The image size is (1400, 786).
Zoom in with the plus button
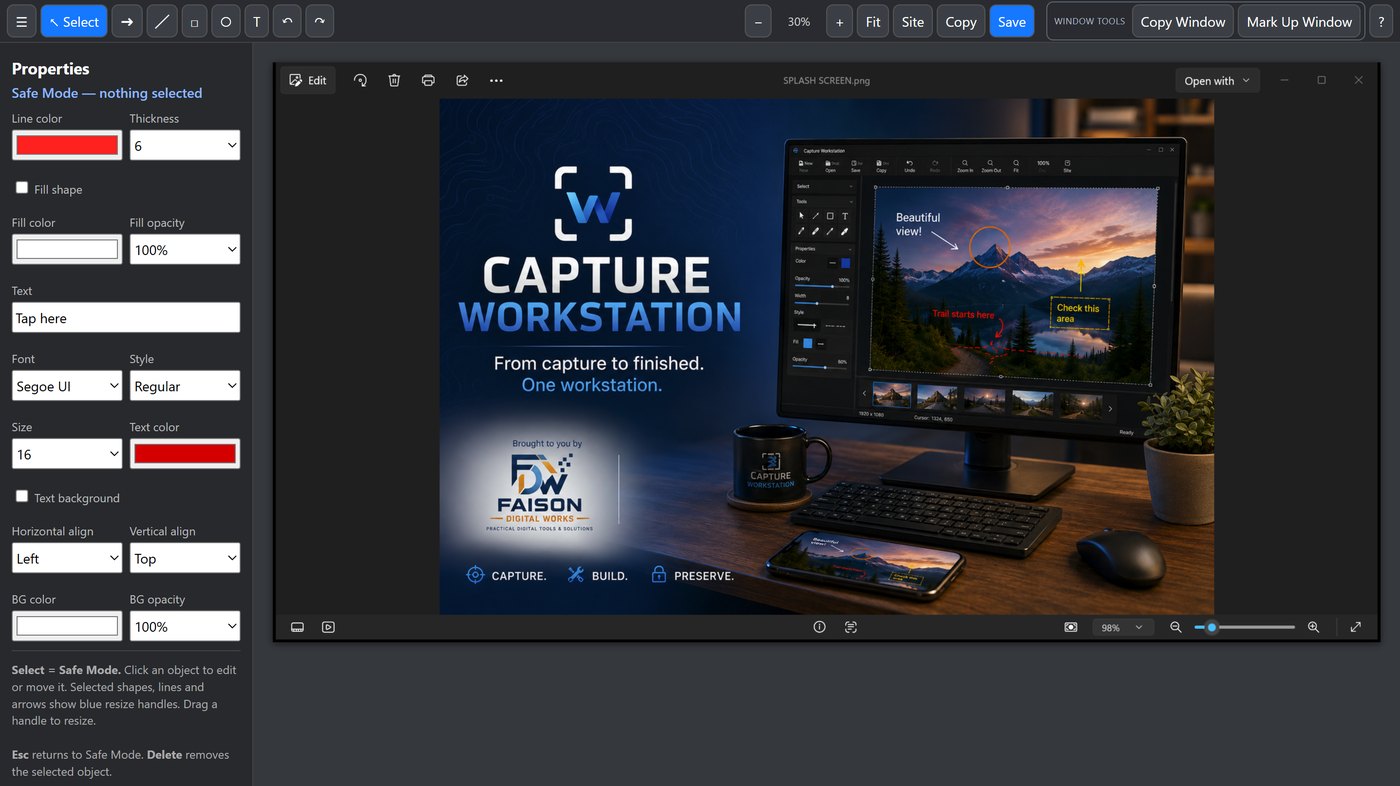pyautogui.click(x=839, y=21)
